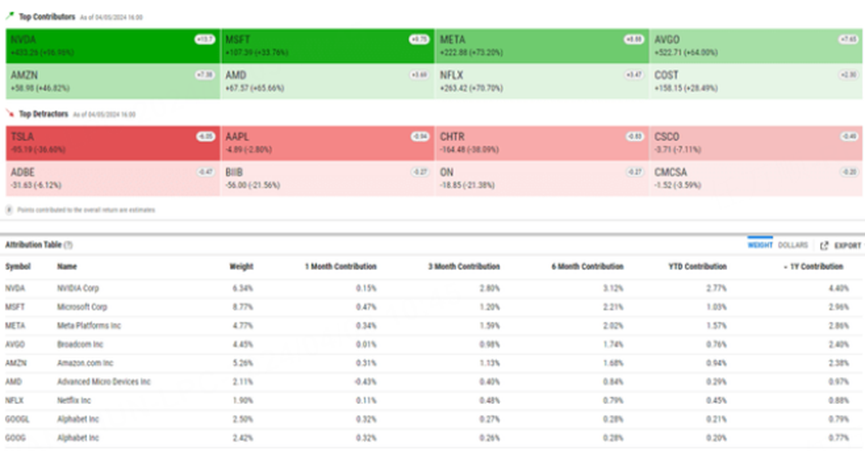Click Microsoft Corp name cell

click(x=82, y=307)
